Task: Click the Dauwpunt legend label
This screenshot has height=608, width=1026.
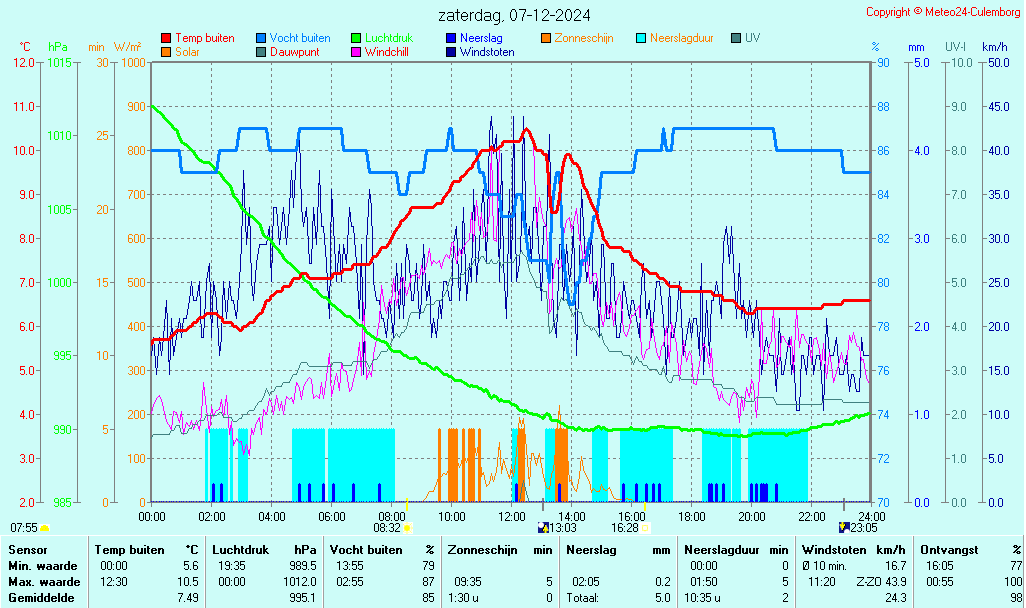Action: [295, 52]
